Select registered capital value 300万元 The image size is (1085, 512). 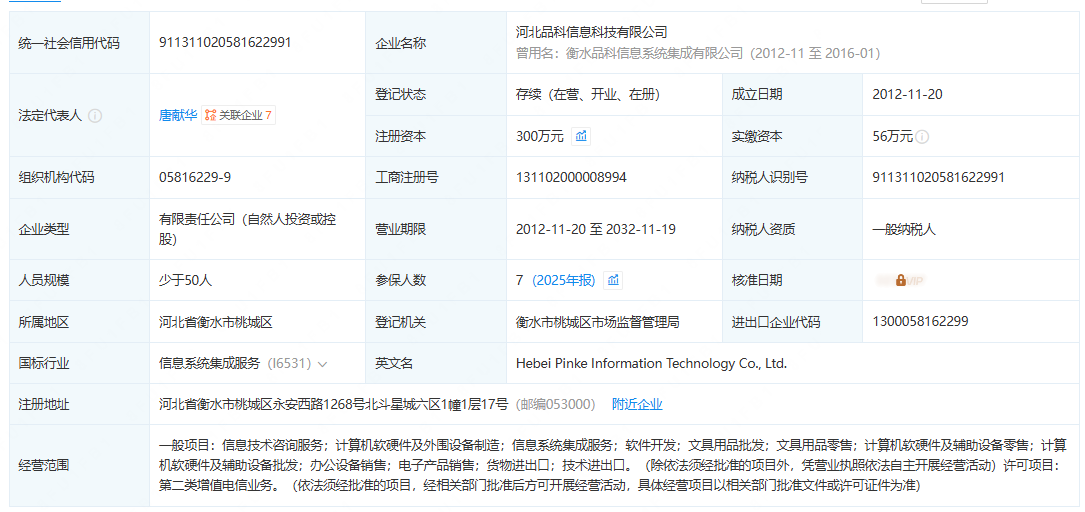point(540,137)
